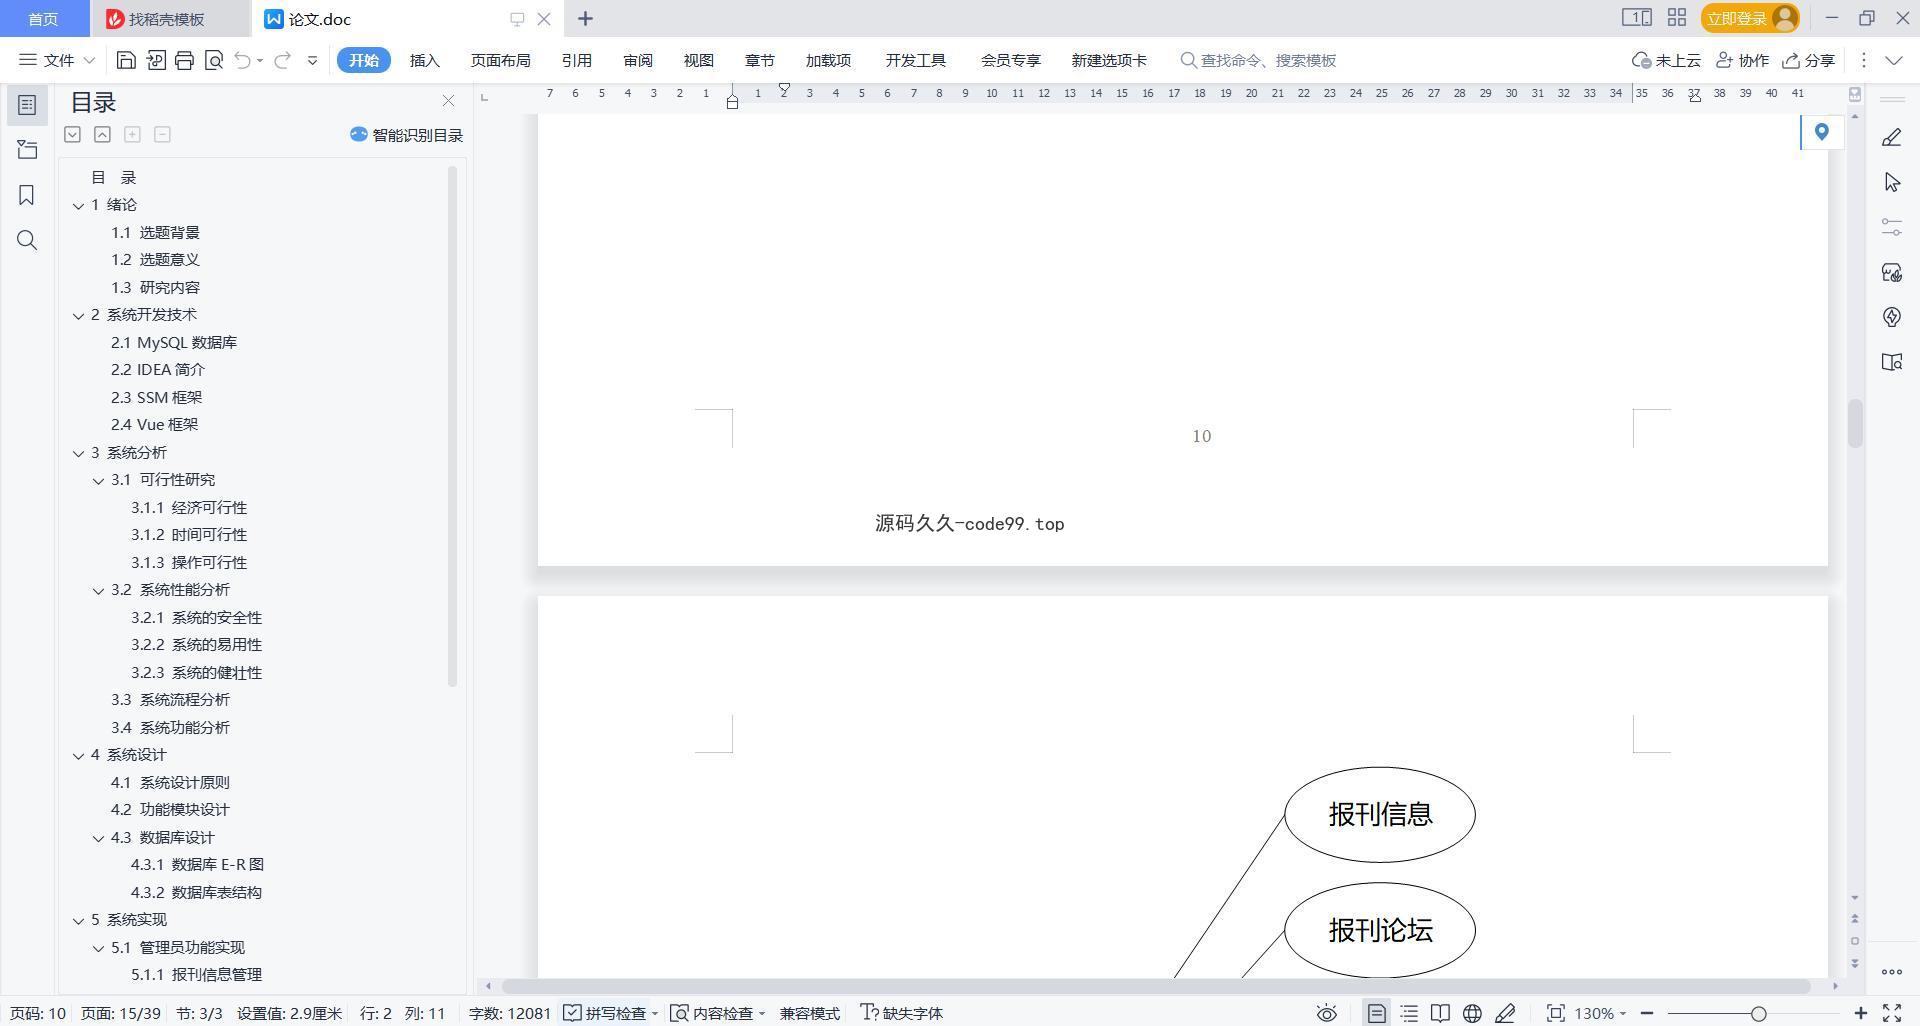This screenshot has width=1920, height=1026.
Task: Click the Redo arrow icon
Action: pos(282,60)
